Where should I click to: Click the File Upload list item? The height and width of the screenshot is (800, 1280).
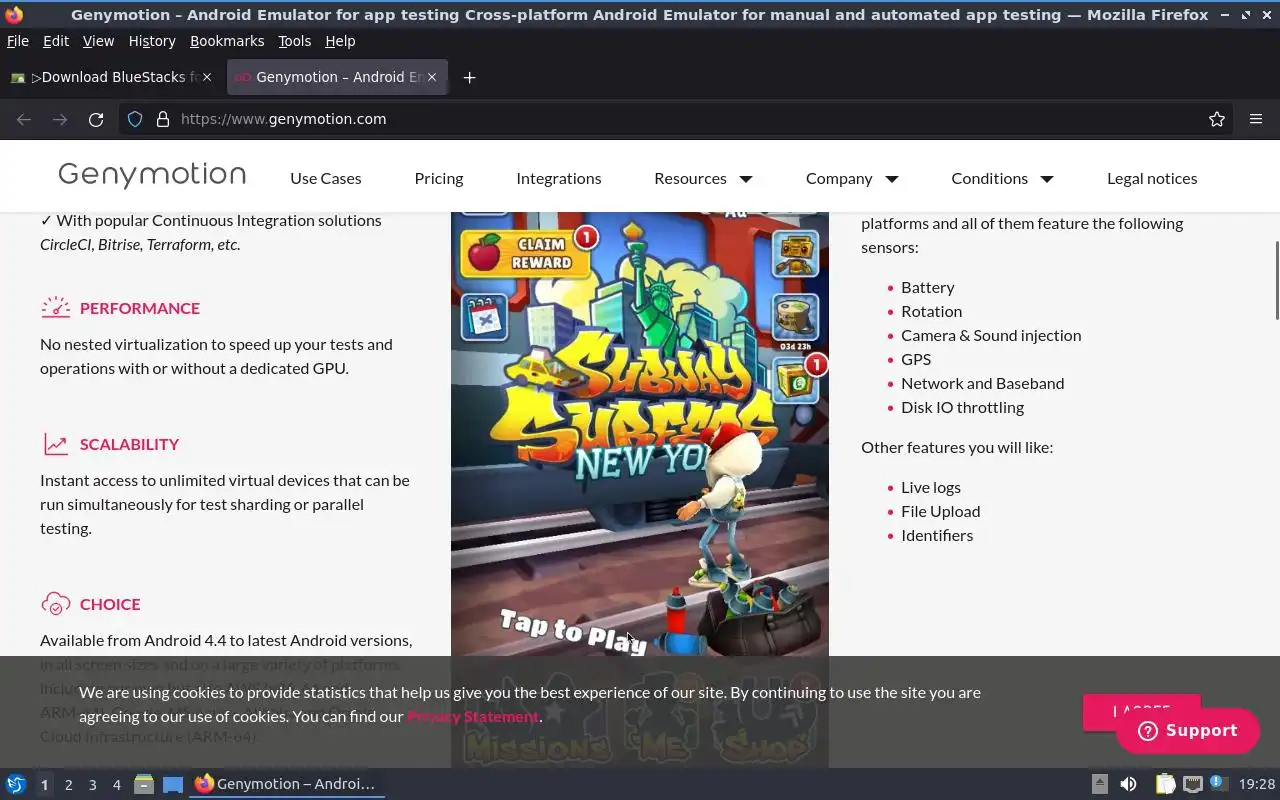click(x=941, y=511)
